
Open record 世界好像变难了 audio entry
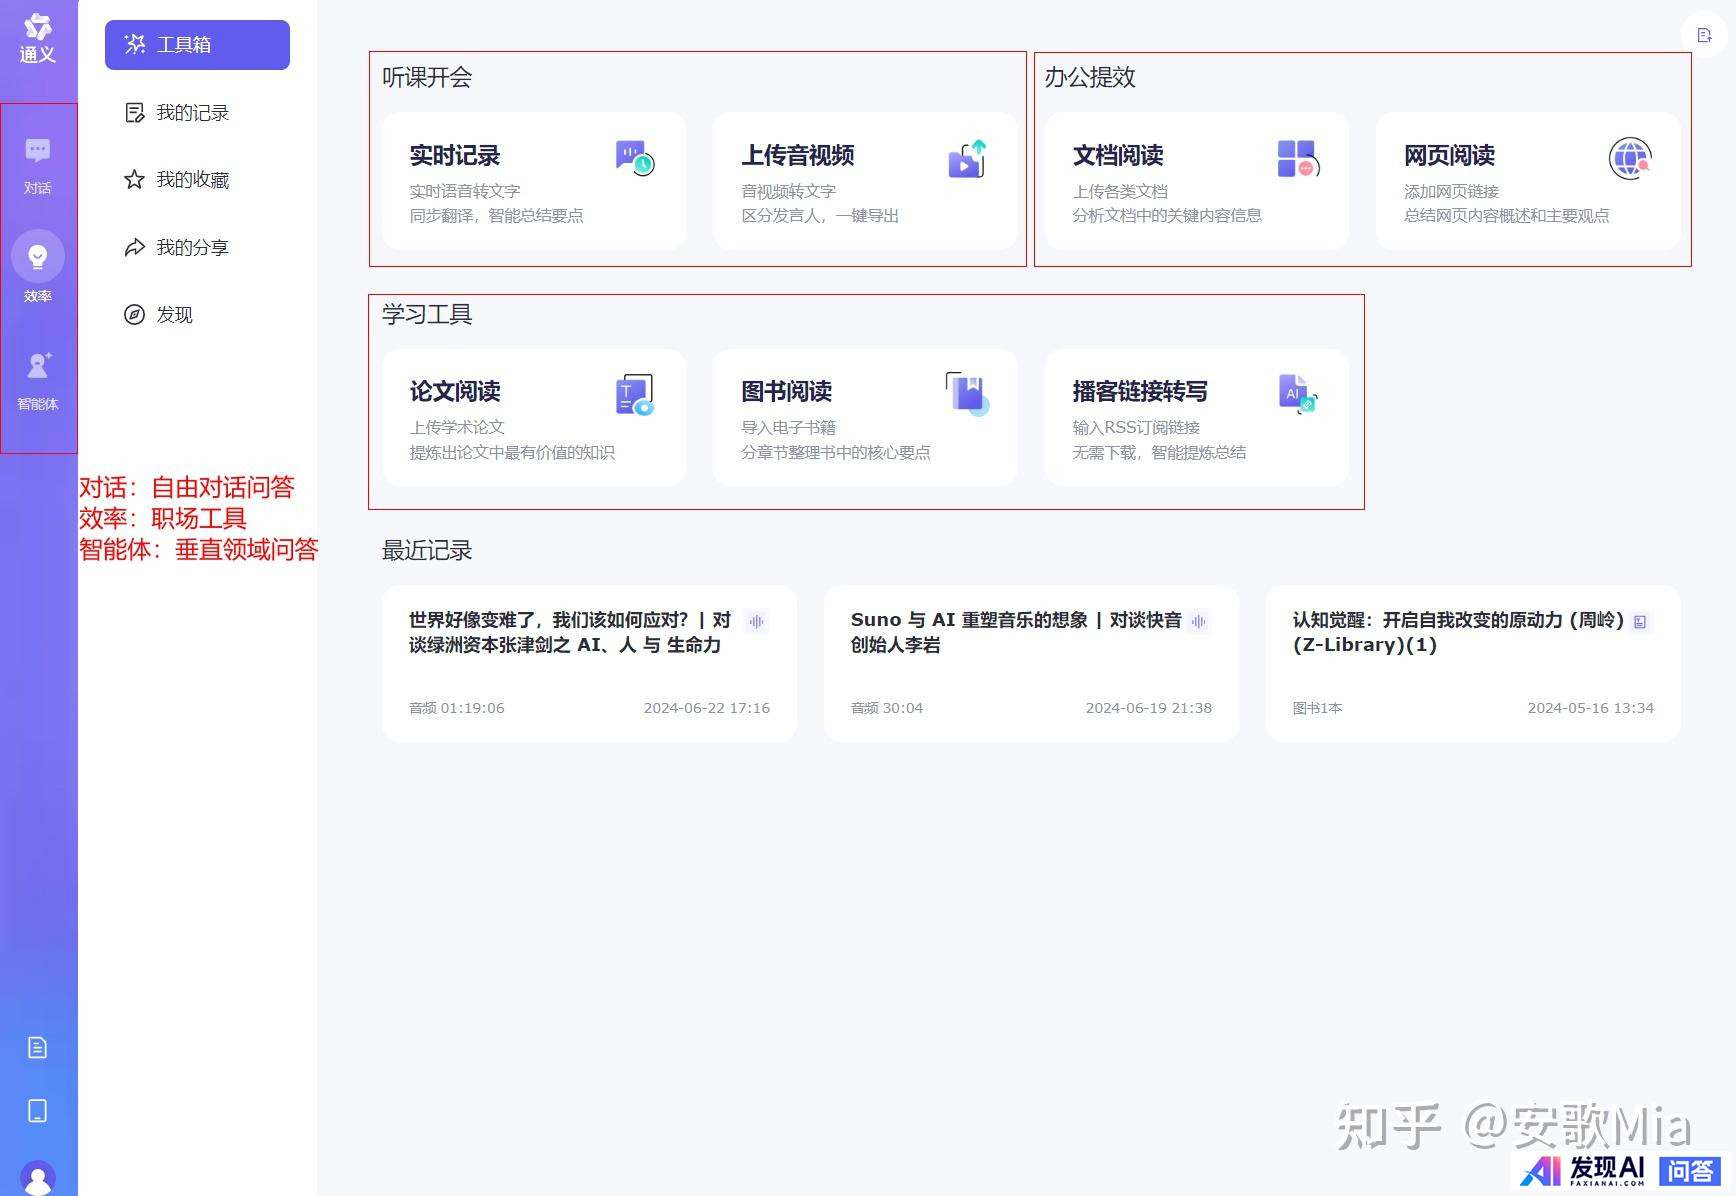pyautogui.click(x=589, y=663)
